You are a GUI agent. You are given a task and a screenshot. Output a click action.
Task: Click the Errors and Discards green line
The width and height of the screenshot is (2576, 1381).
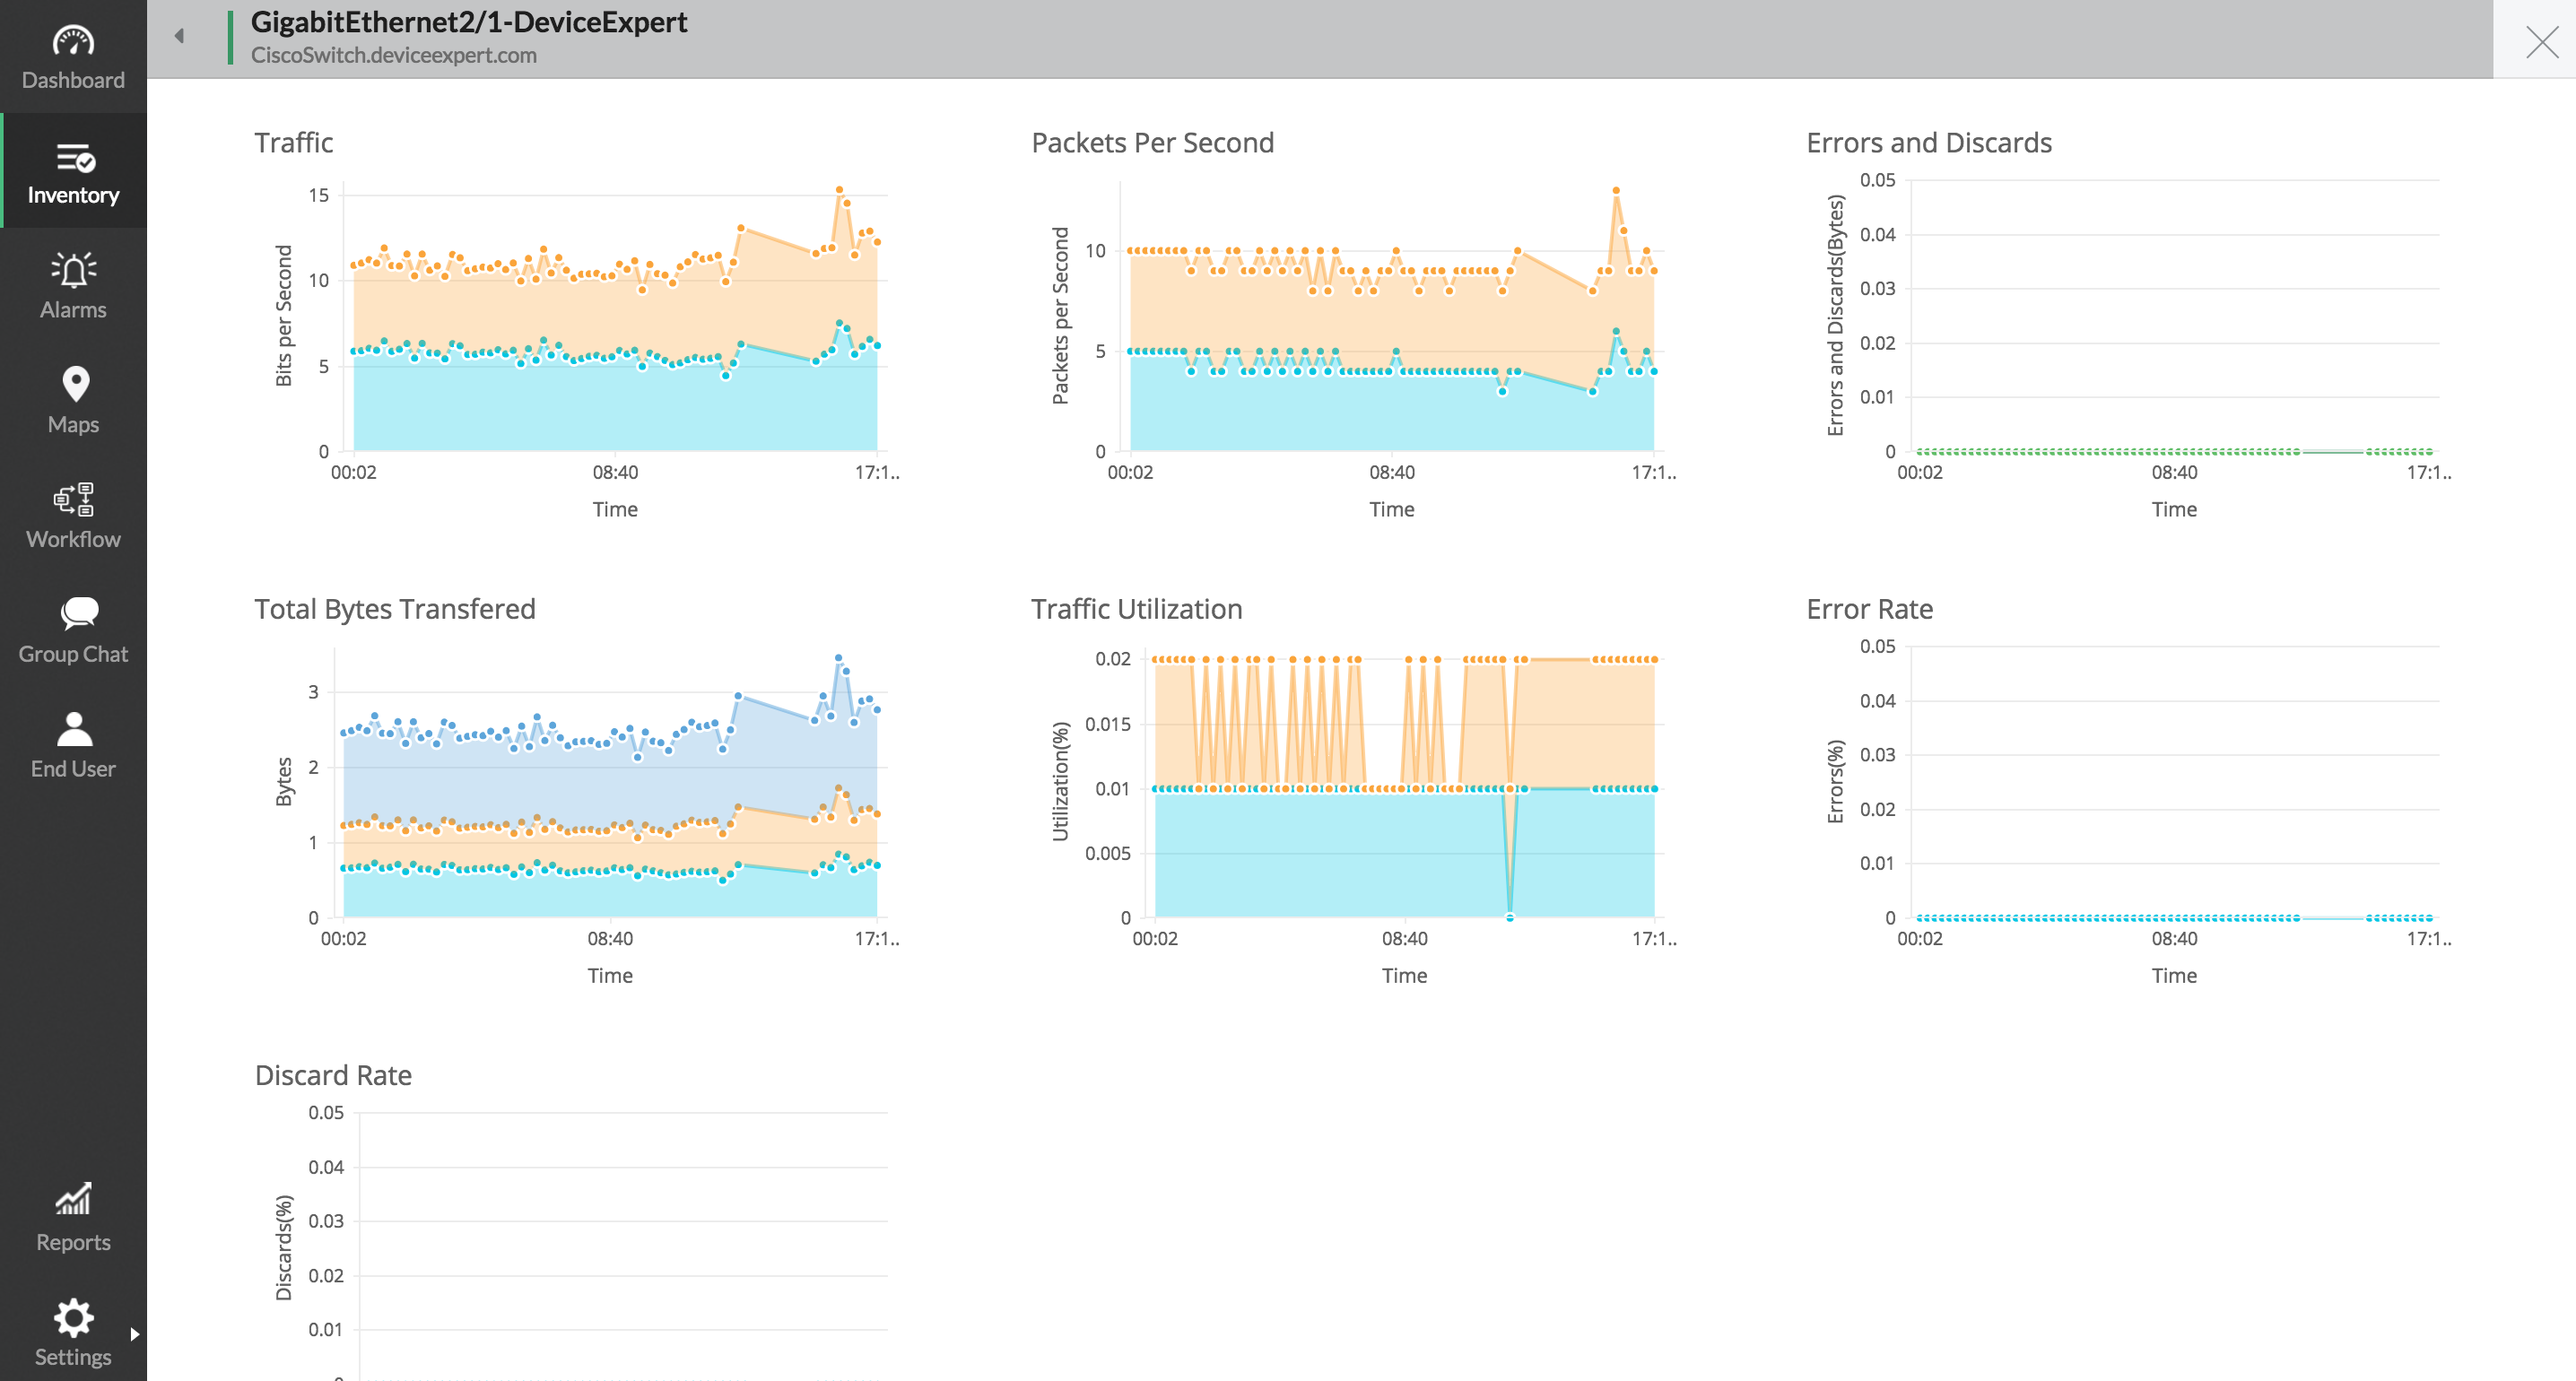[2100, 452]
